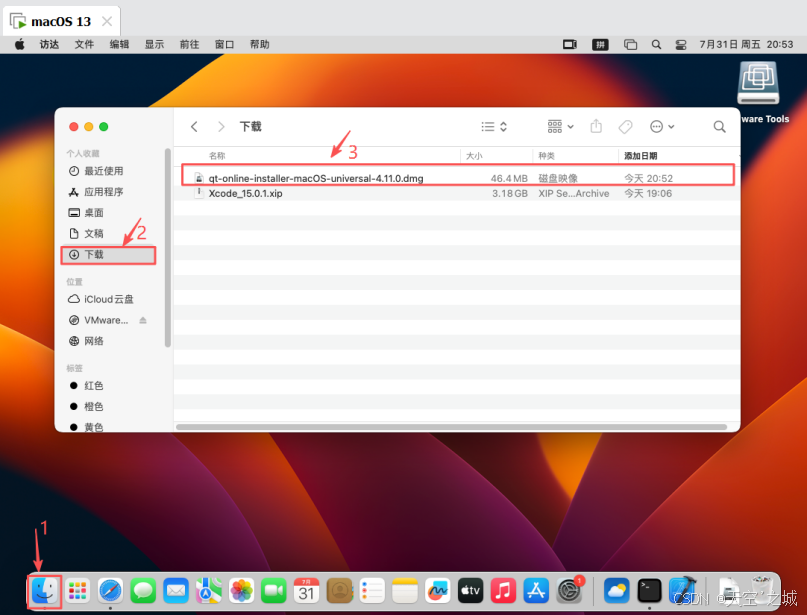Image resolution: width=807 pixels, height=615 pixels.
Task: Sort by the 名称 column header
Action: click(x=217, y=156)
